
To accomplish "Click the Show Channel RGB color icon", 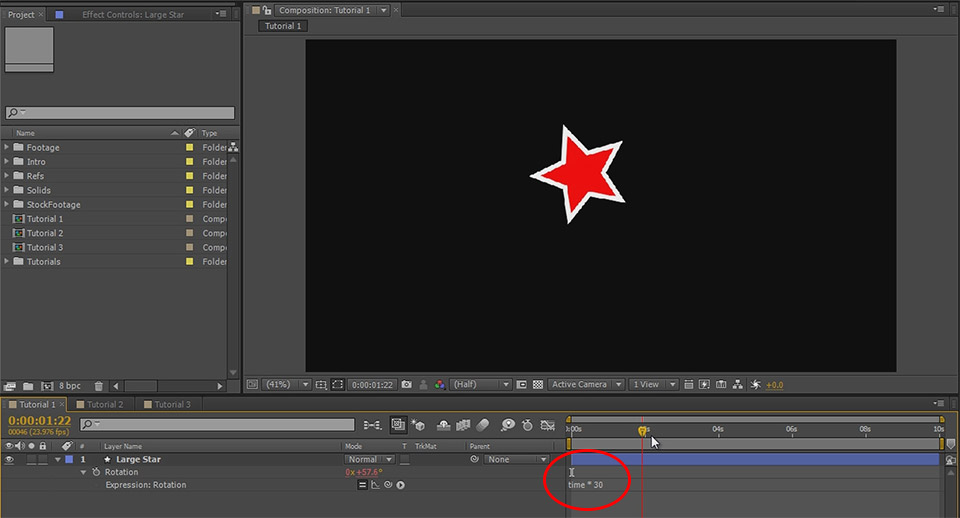I will click(440, 384).
